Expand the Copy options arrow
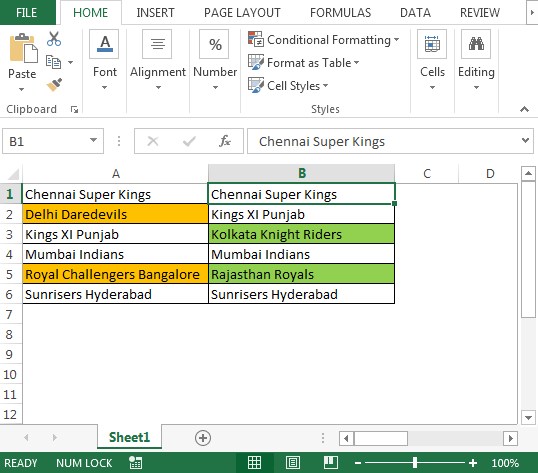538x473 pixels. pos(70,62)
